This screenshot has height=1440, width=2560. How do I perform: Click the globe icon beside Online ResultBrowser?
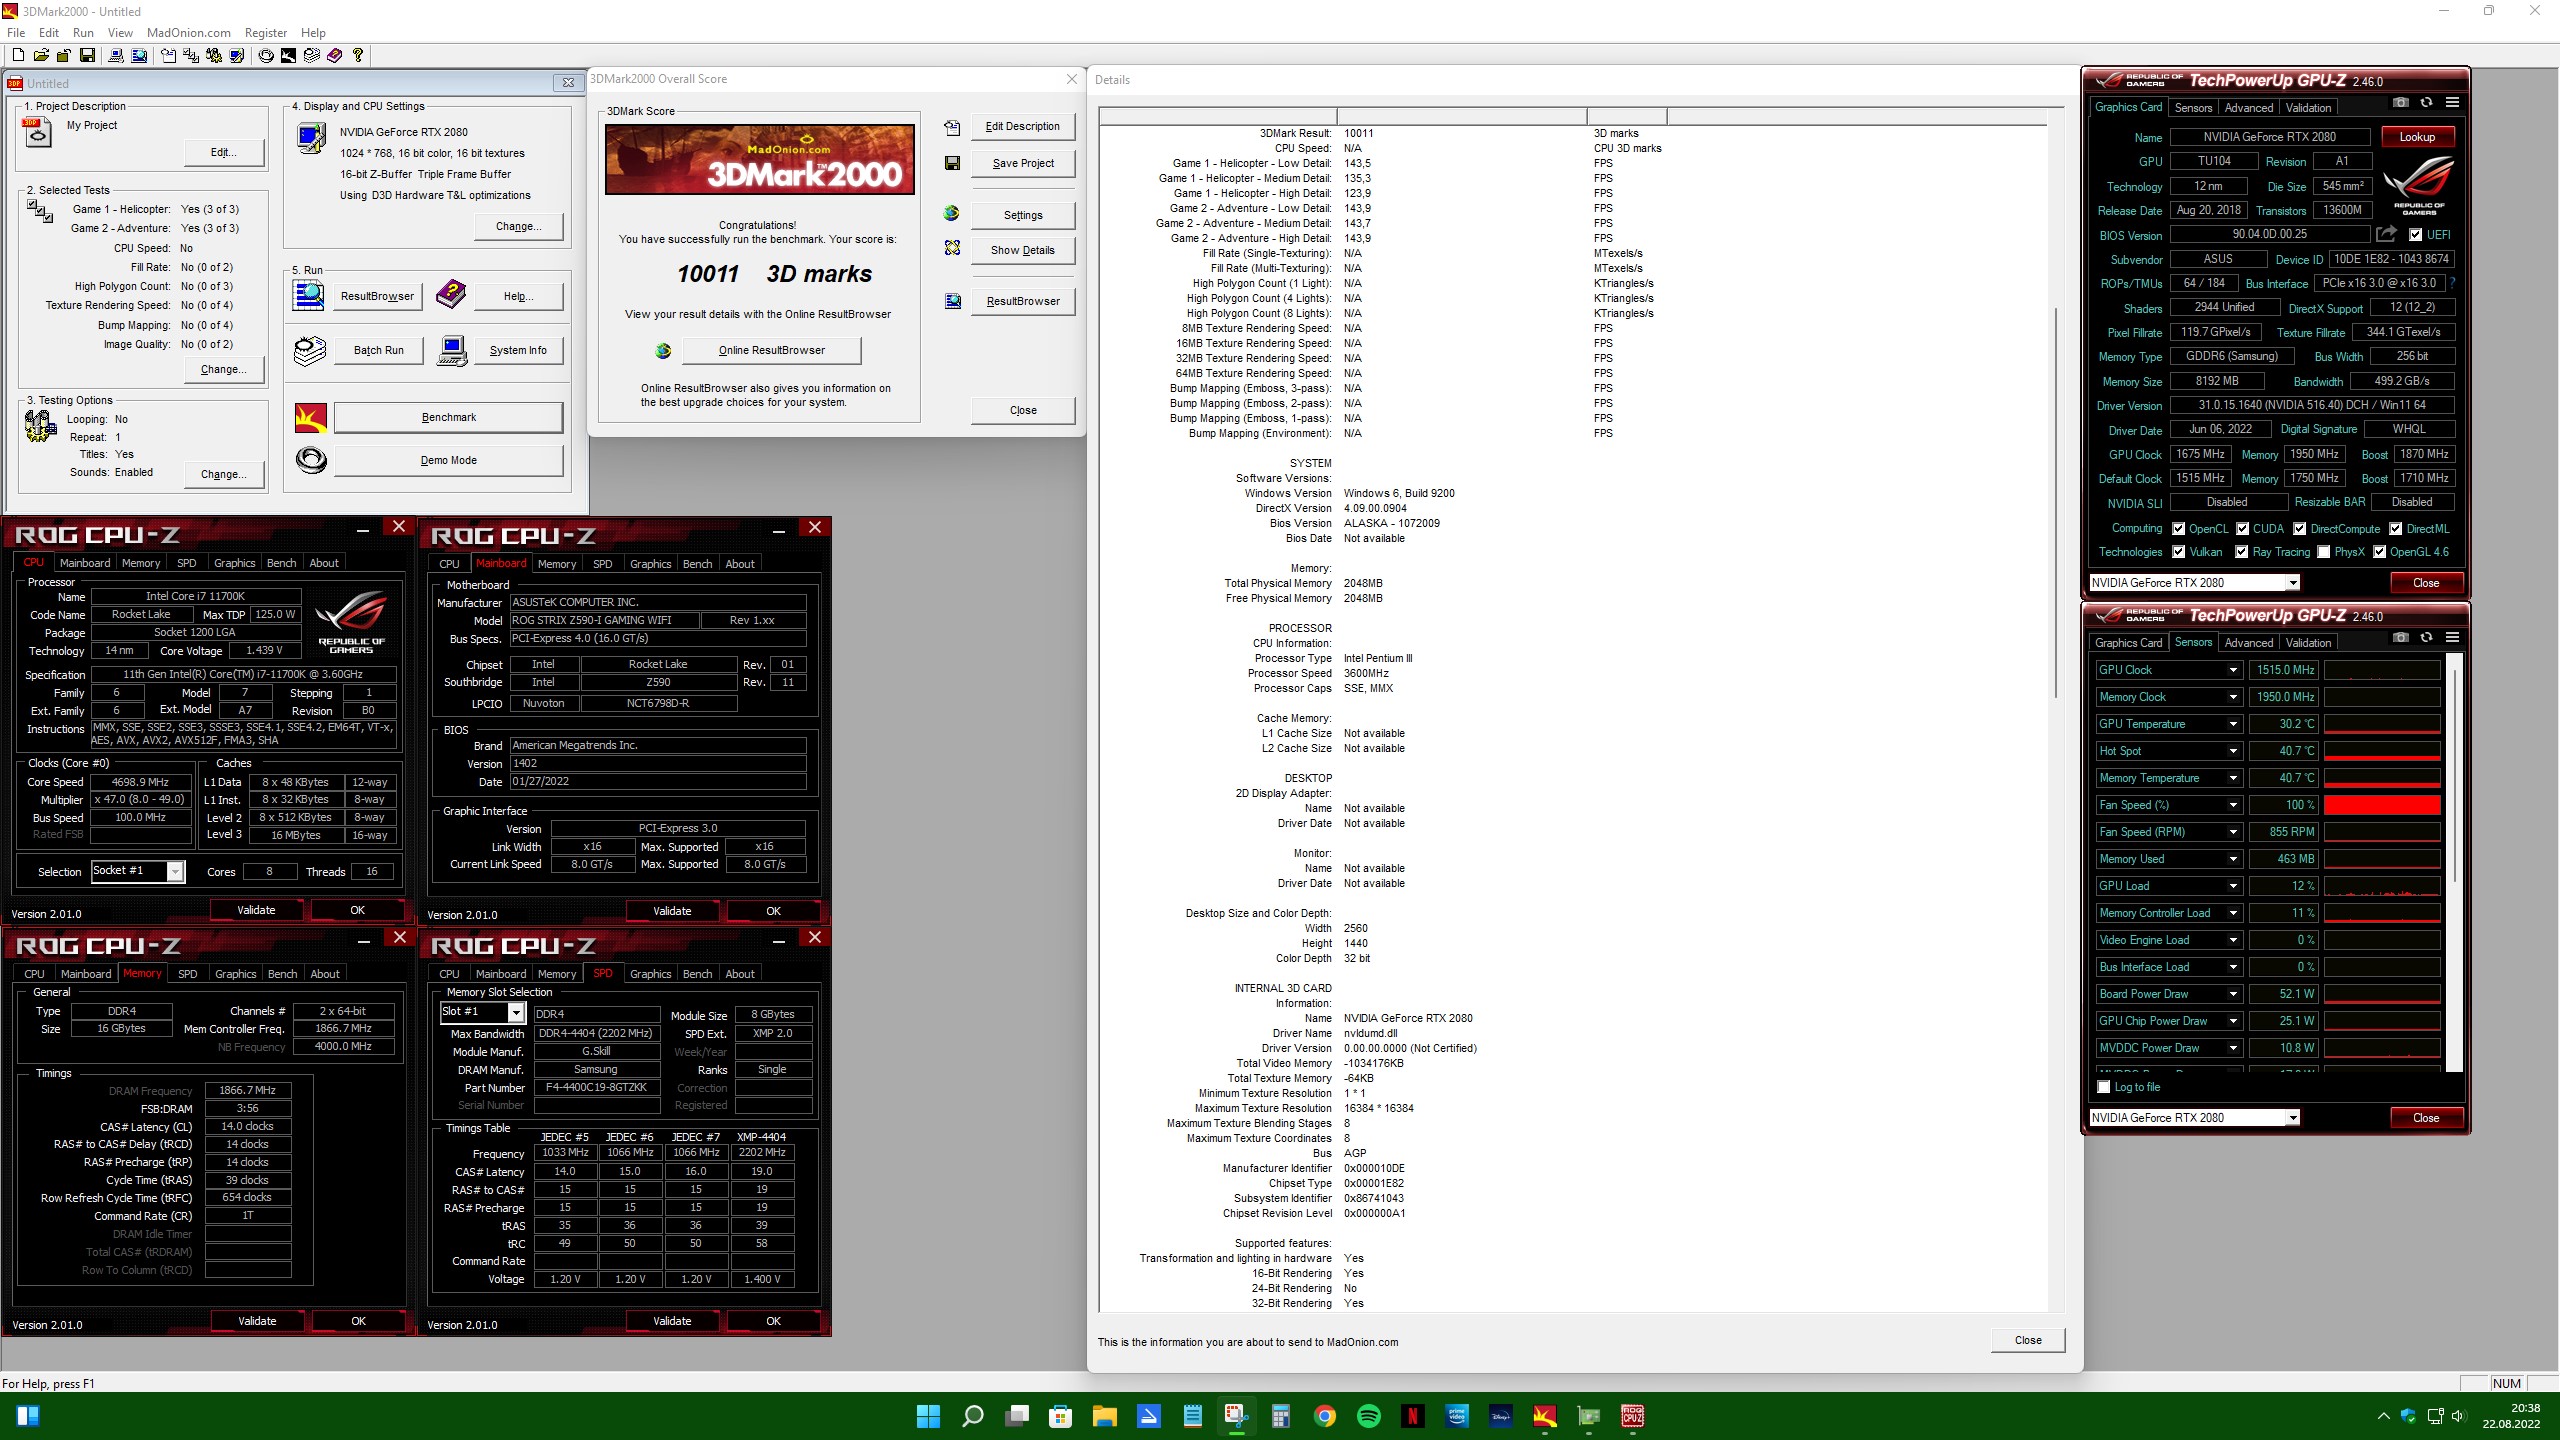(x=663, y=350)
